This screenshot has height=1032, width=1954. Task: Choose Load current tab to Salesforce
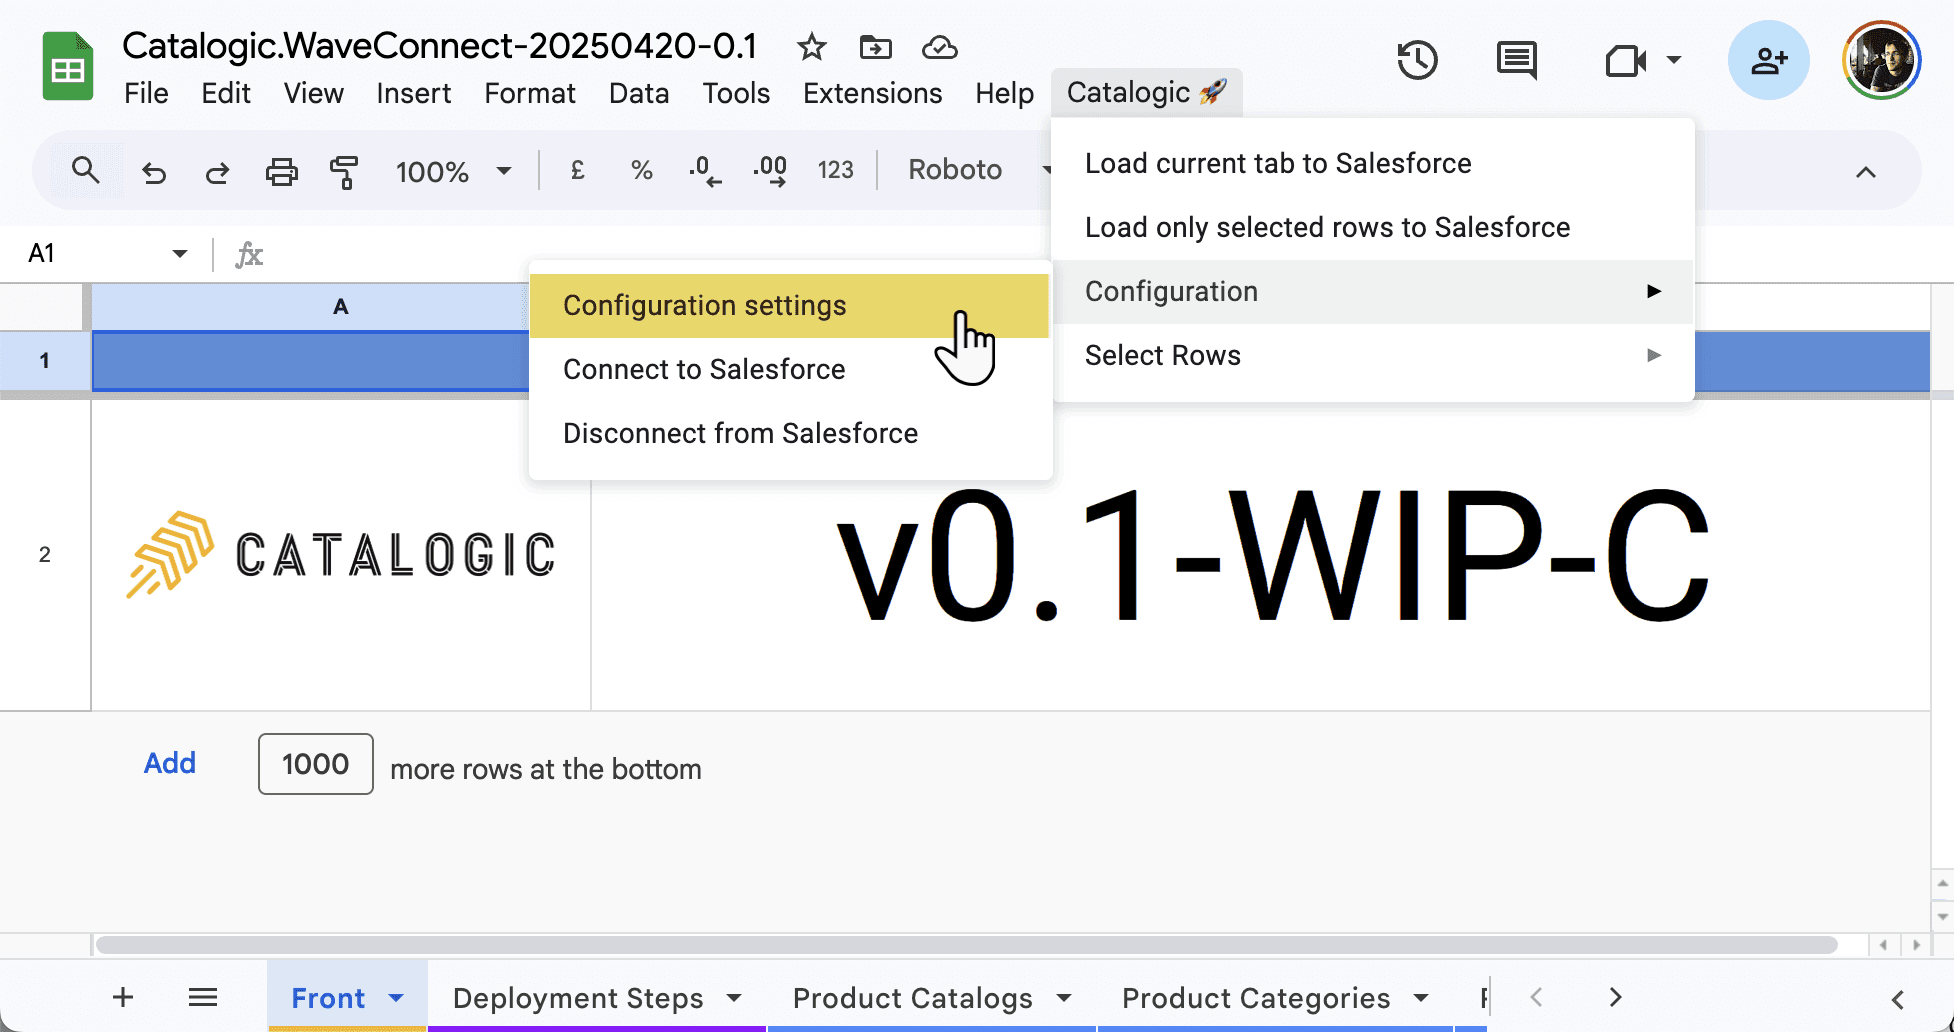(x=1373, y=163)
